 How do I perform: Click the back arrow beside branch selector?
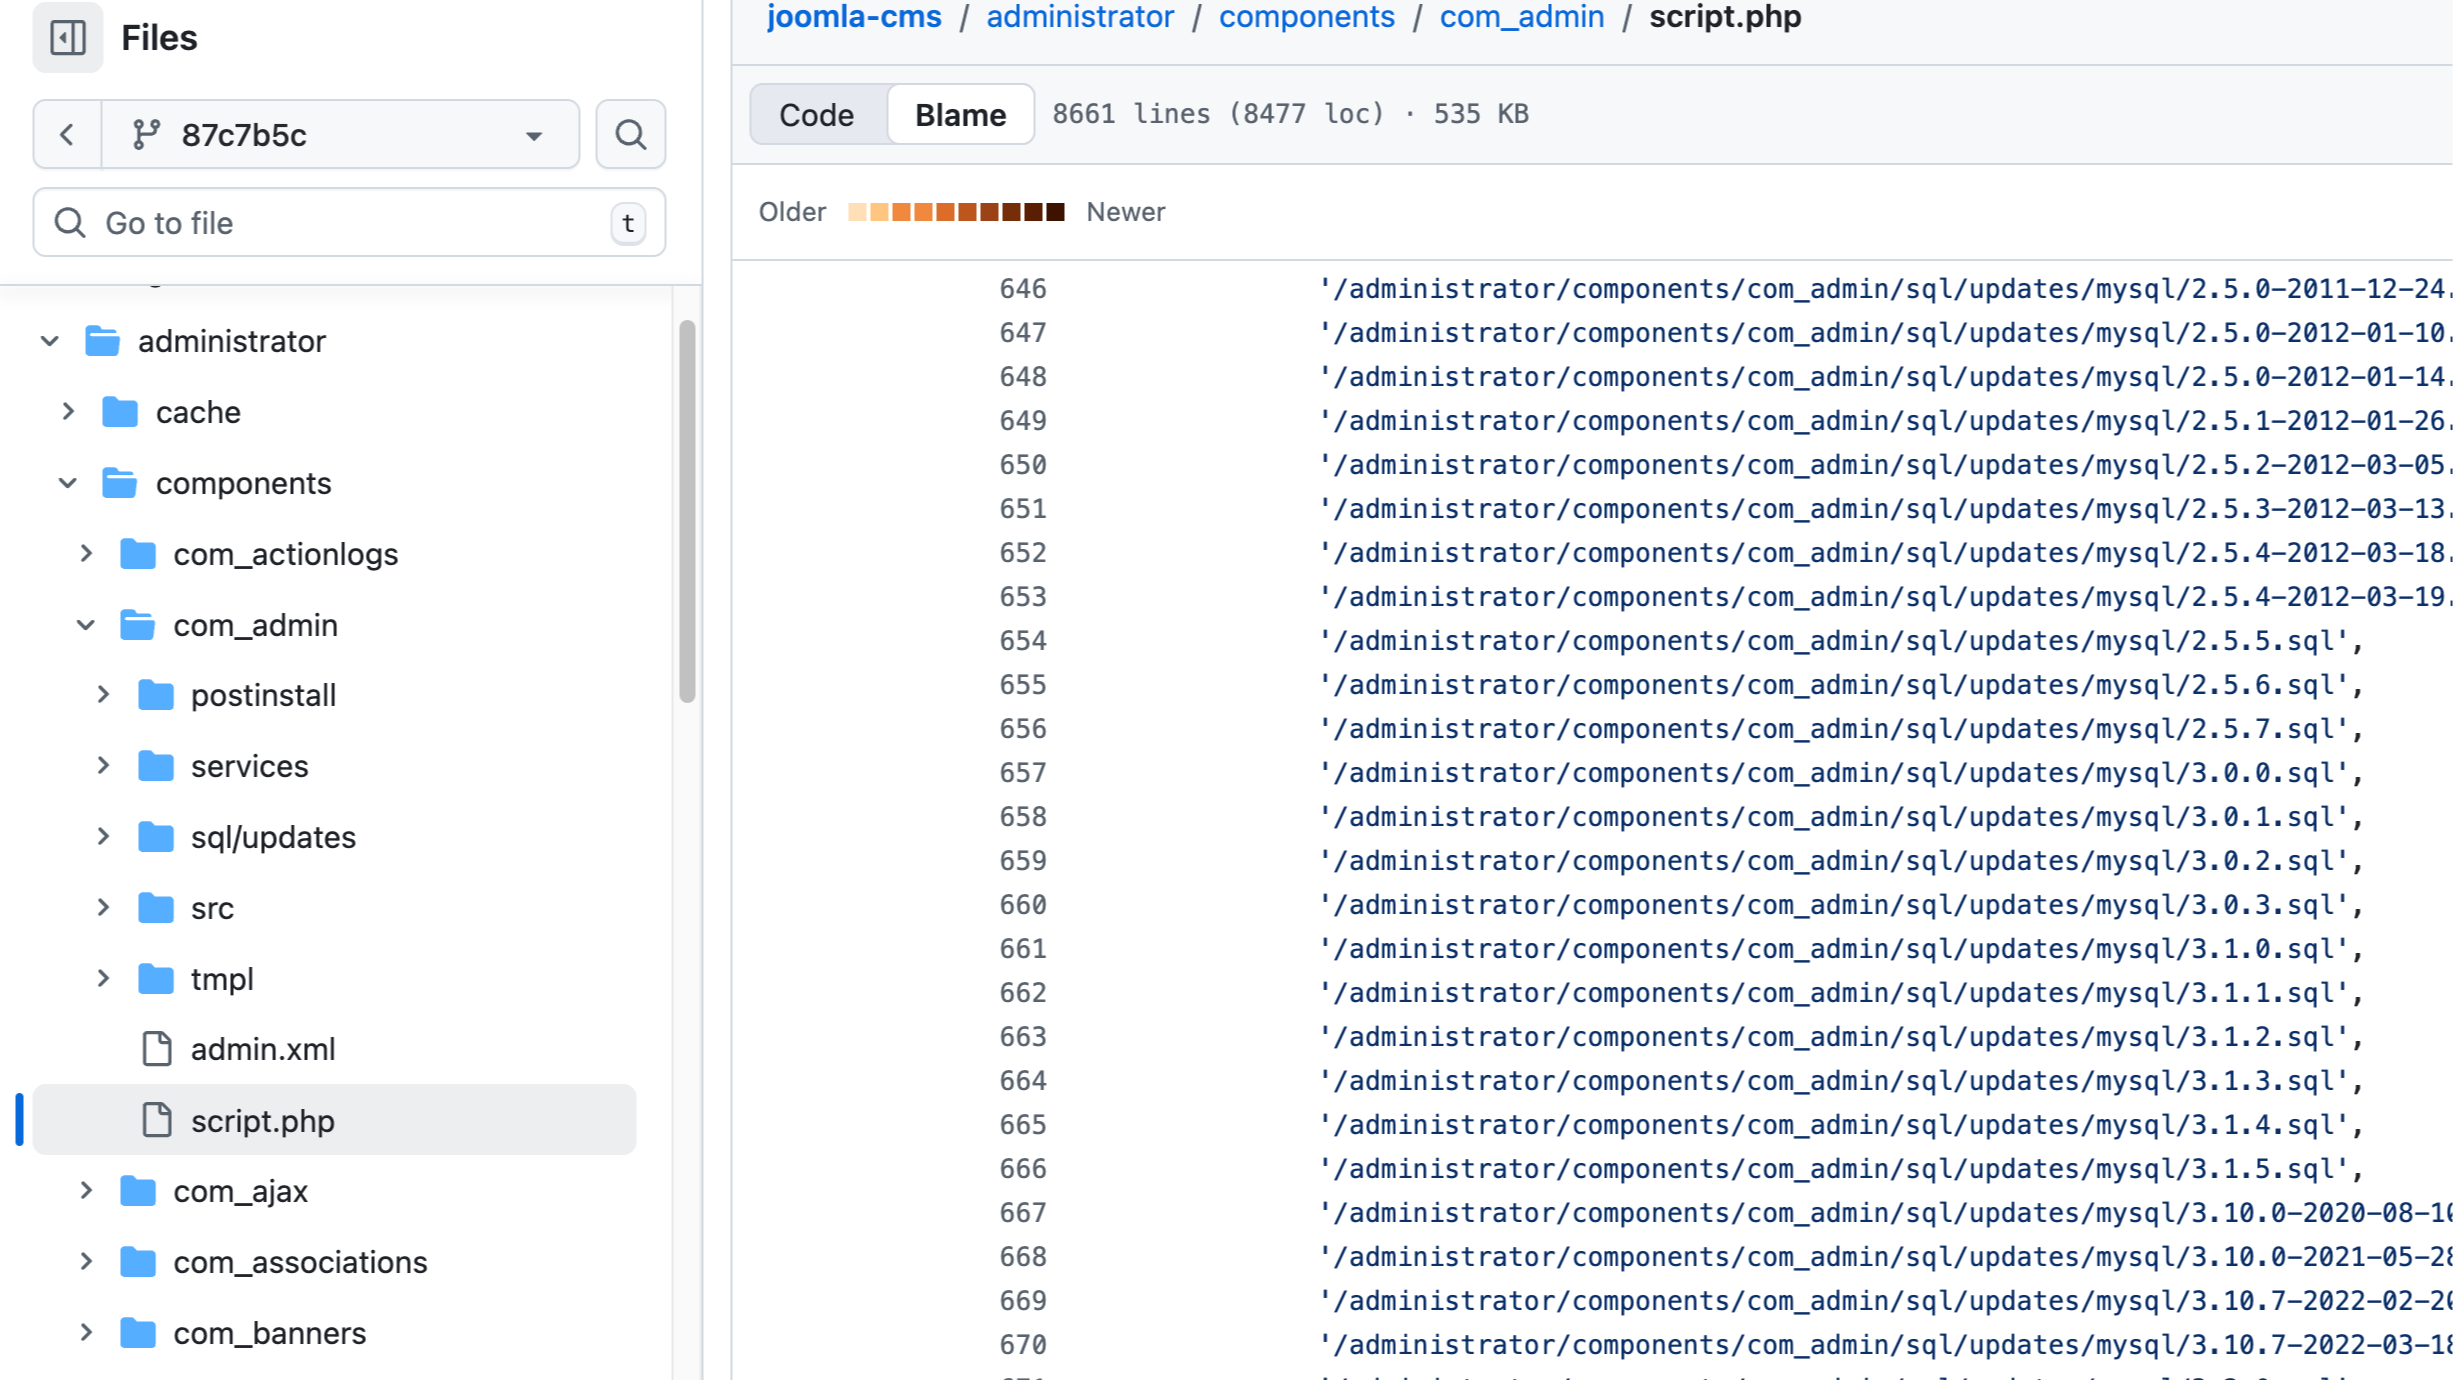[x=67, y=134]
